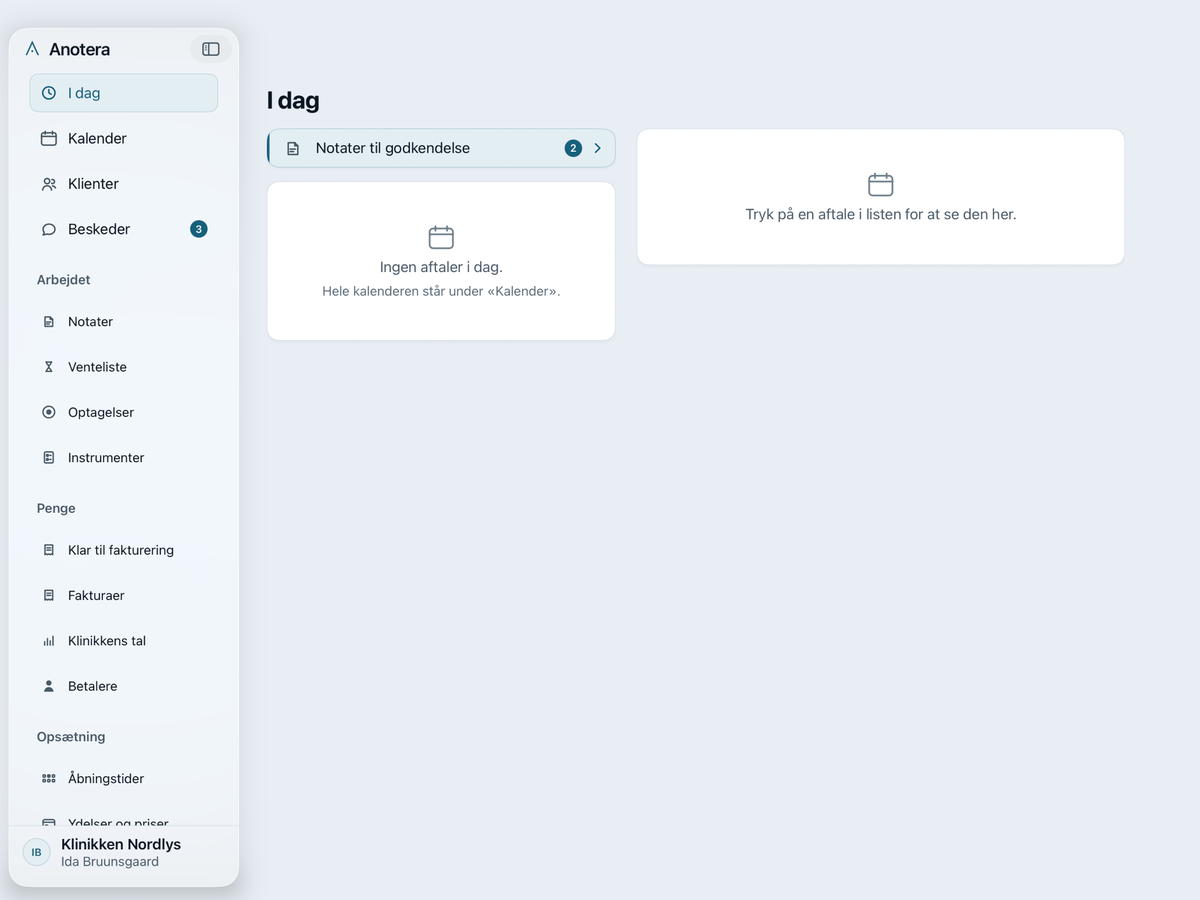Screen dimensions: 1200x900
Task: Open Fakturaer in the sidebar
Action: [x=124, y=595]
